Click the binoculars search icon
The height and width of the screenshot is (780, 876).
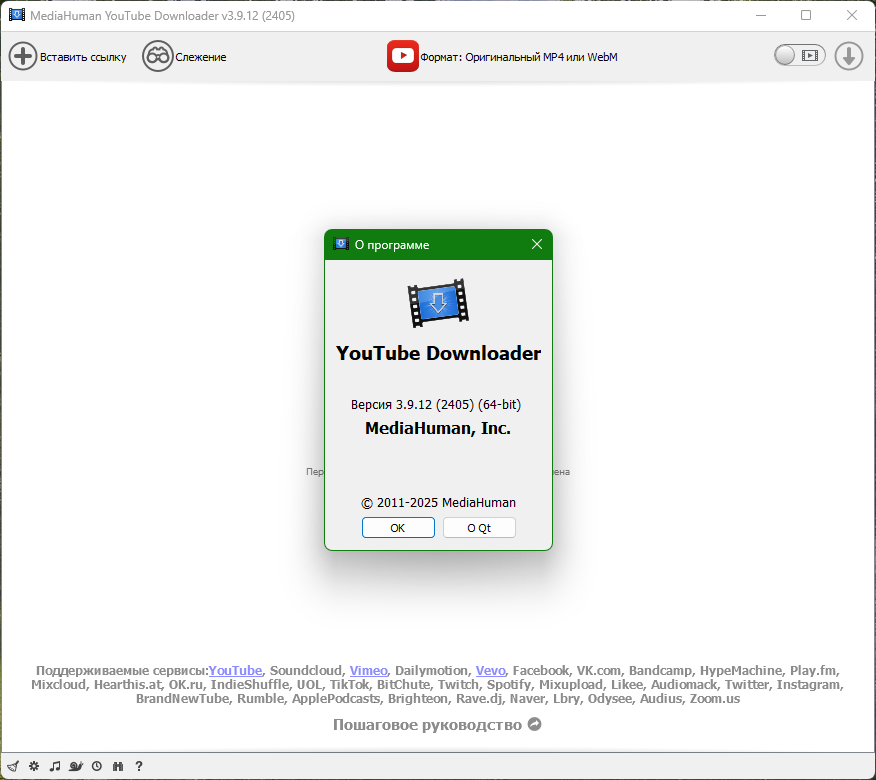point(117,765)
